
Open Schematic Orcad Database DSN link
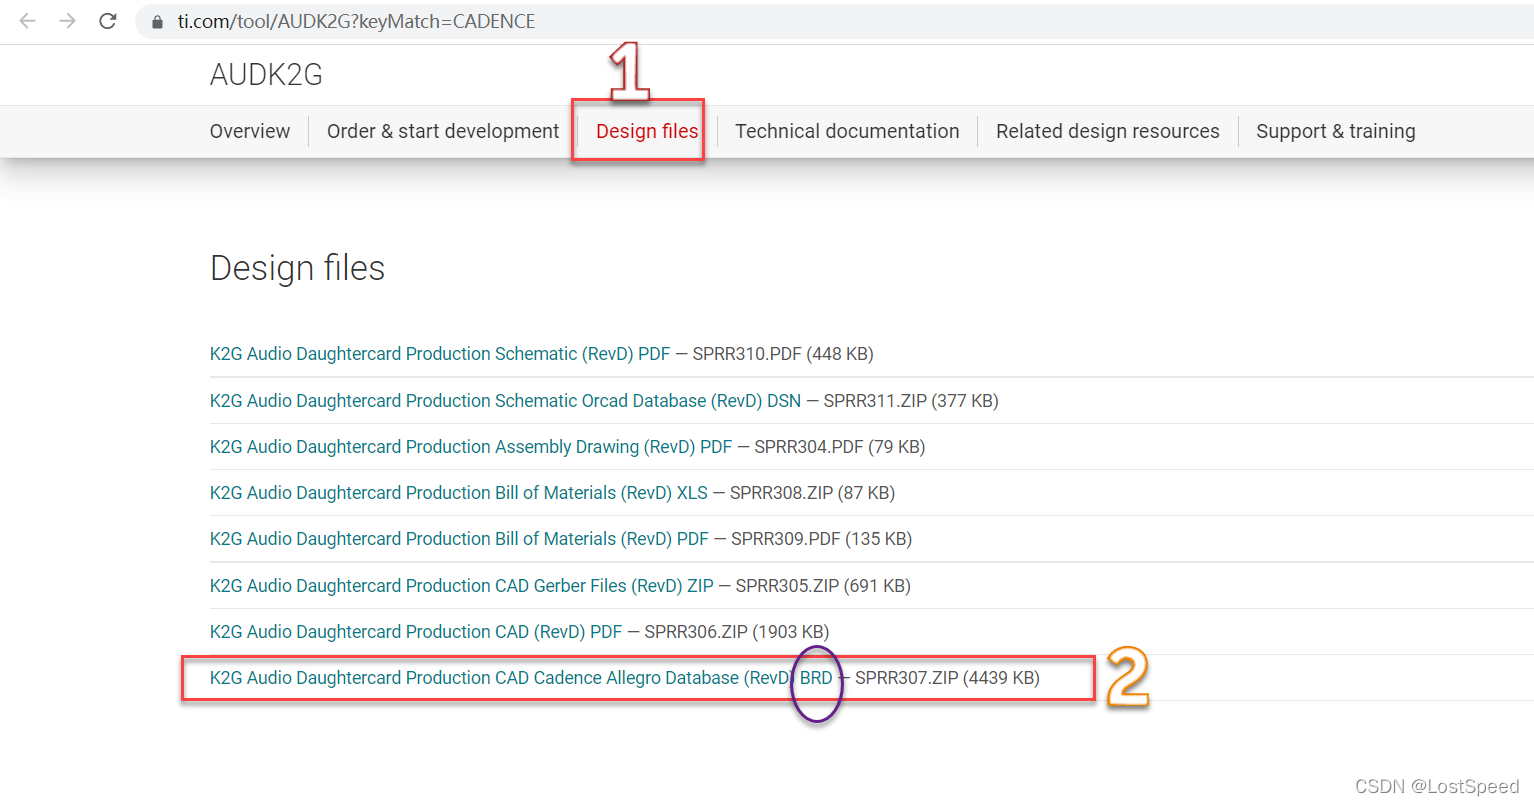pyautogui.click(x=505, y=401)
